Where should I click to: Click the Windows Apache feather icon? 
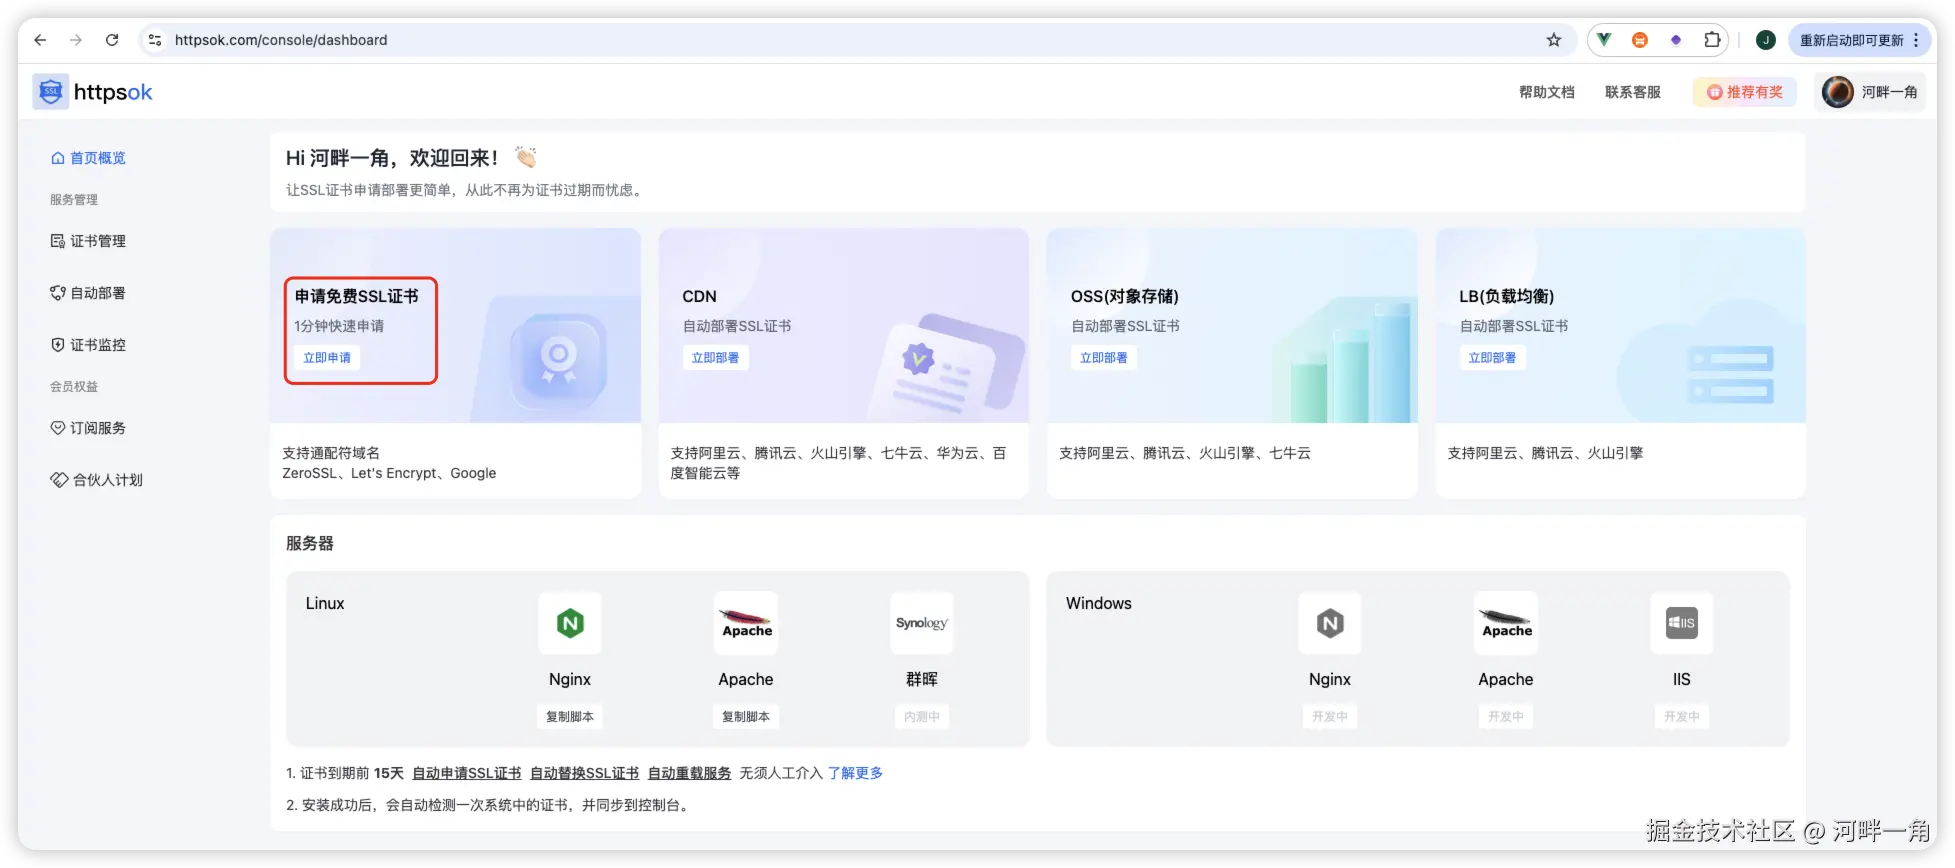tap(1506, 623)
